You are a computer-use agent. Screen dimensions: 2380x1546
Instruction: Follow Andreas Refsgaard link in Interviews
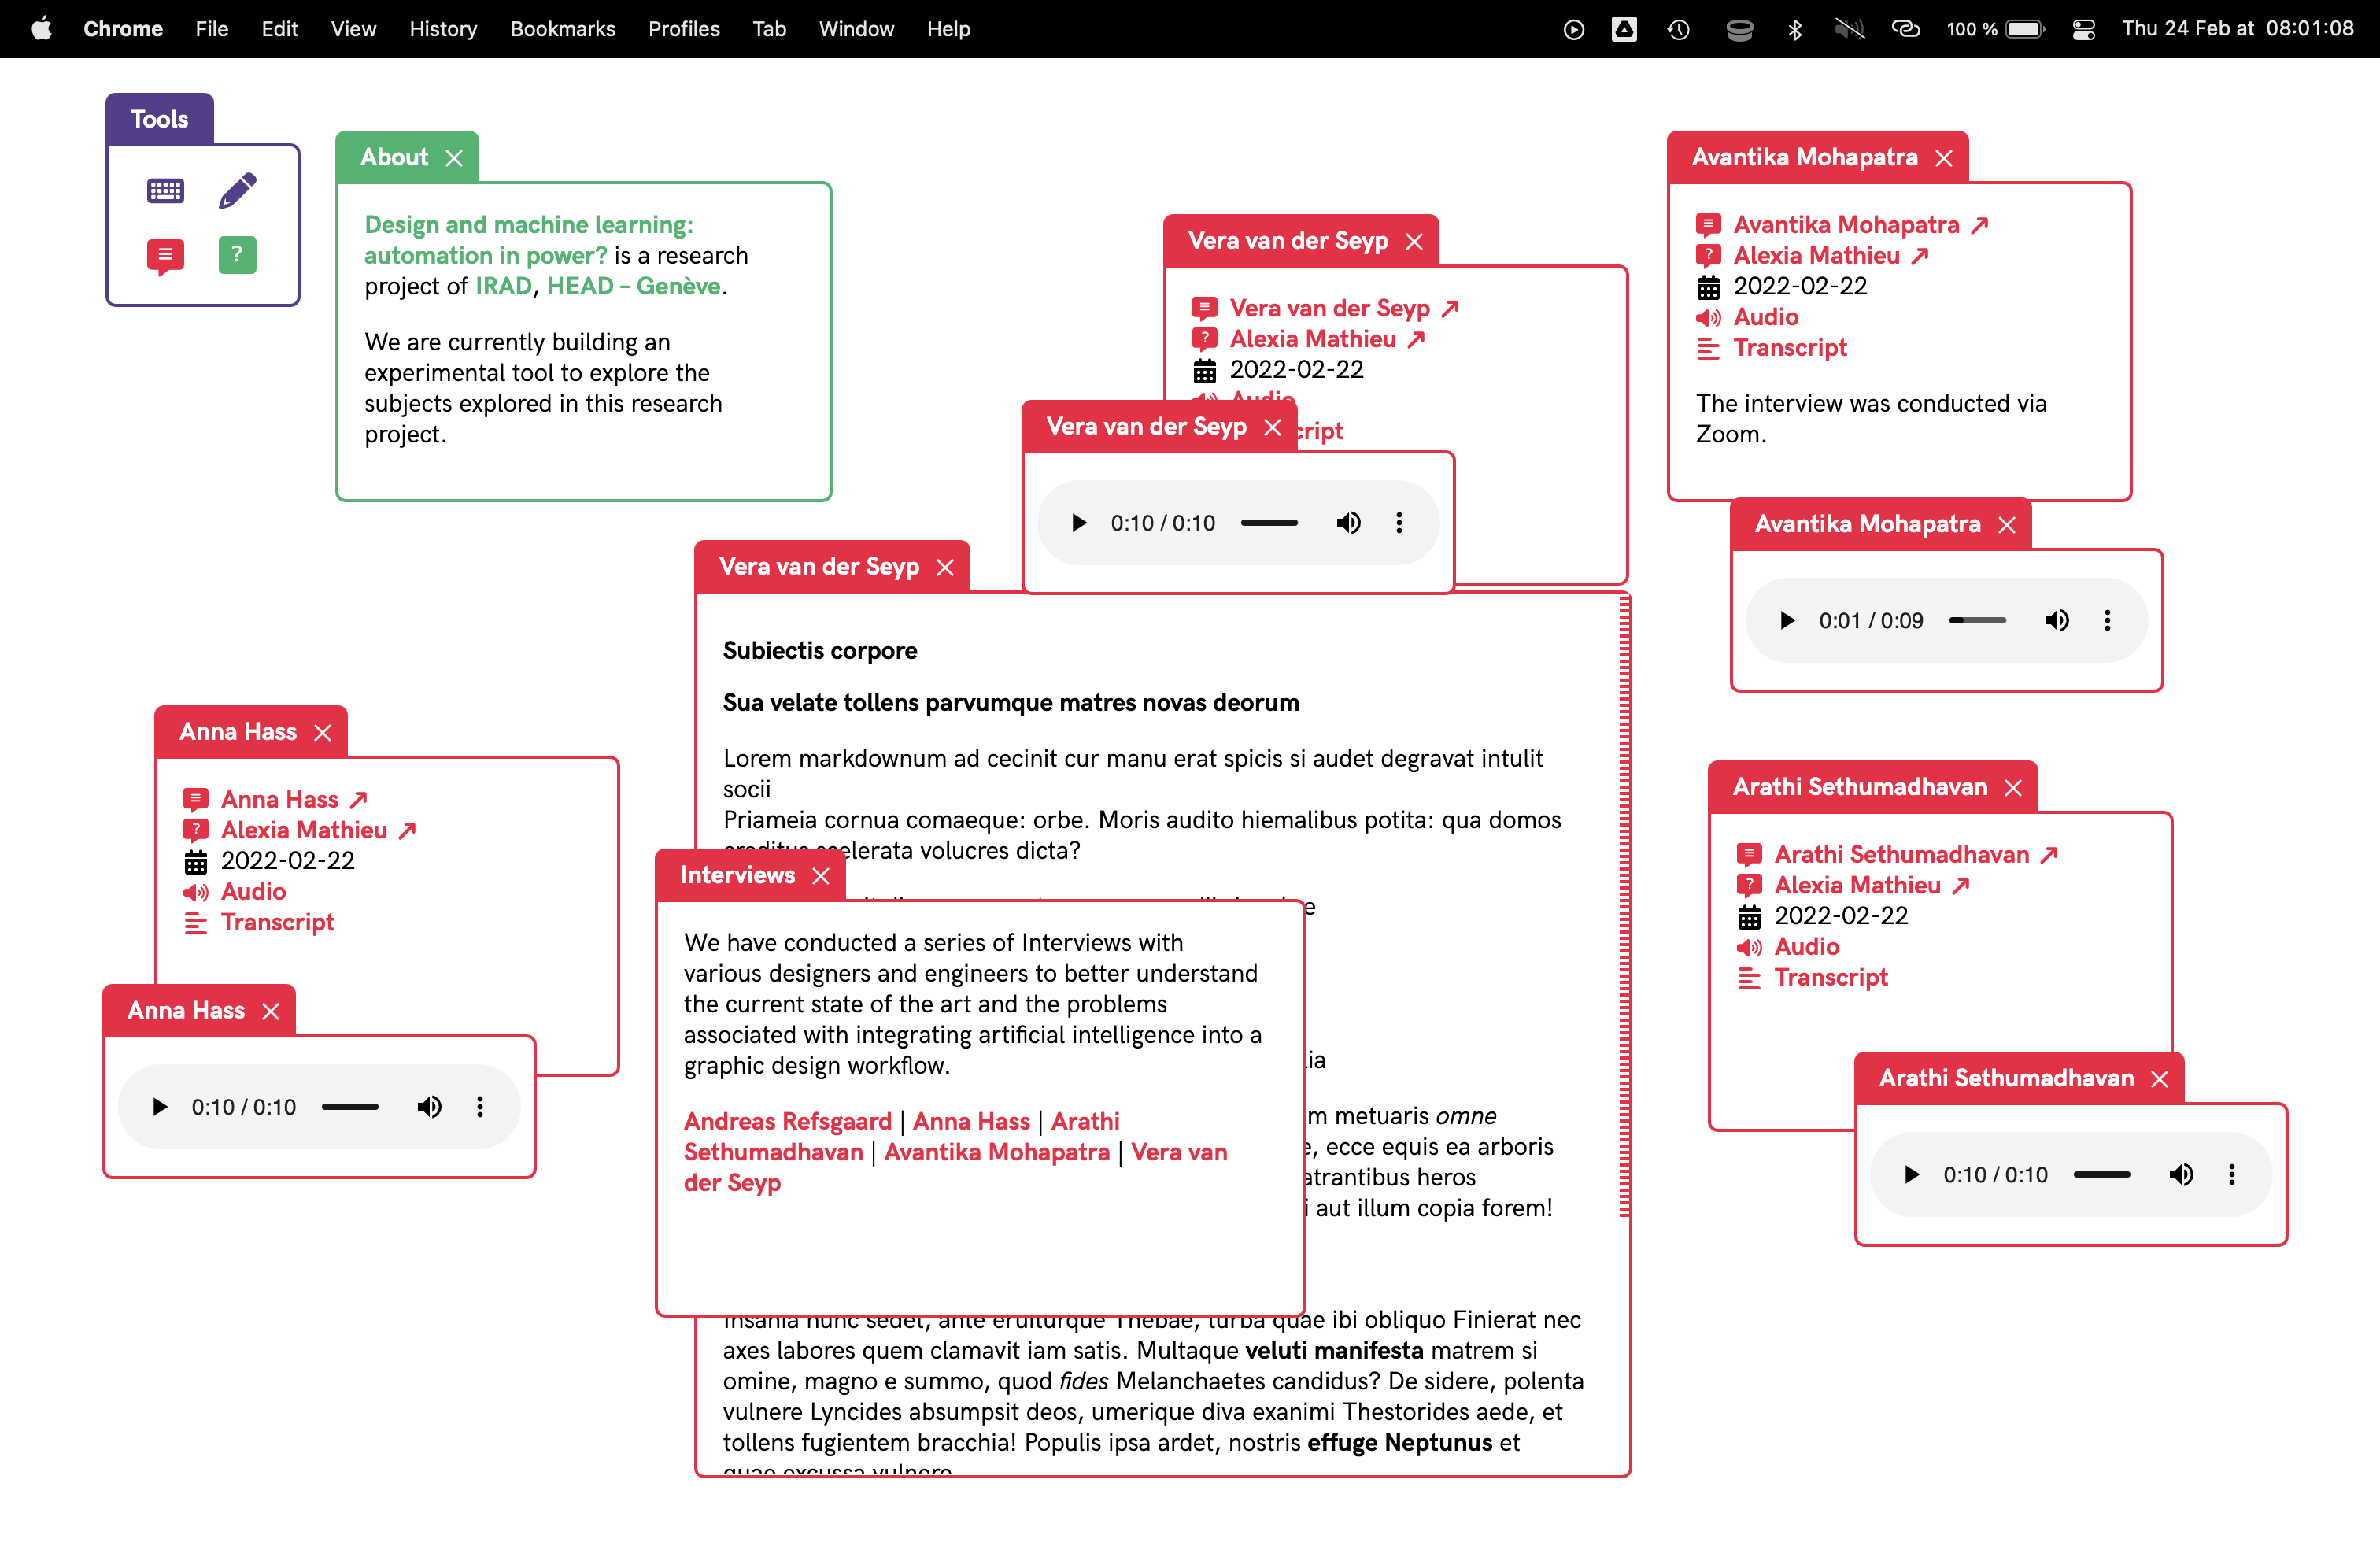coord(788,1121)
